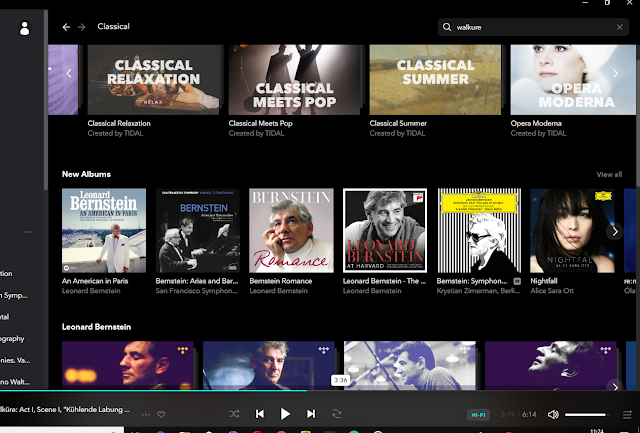Toggle repeat mode

coord(337,414)
